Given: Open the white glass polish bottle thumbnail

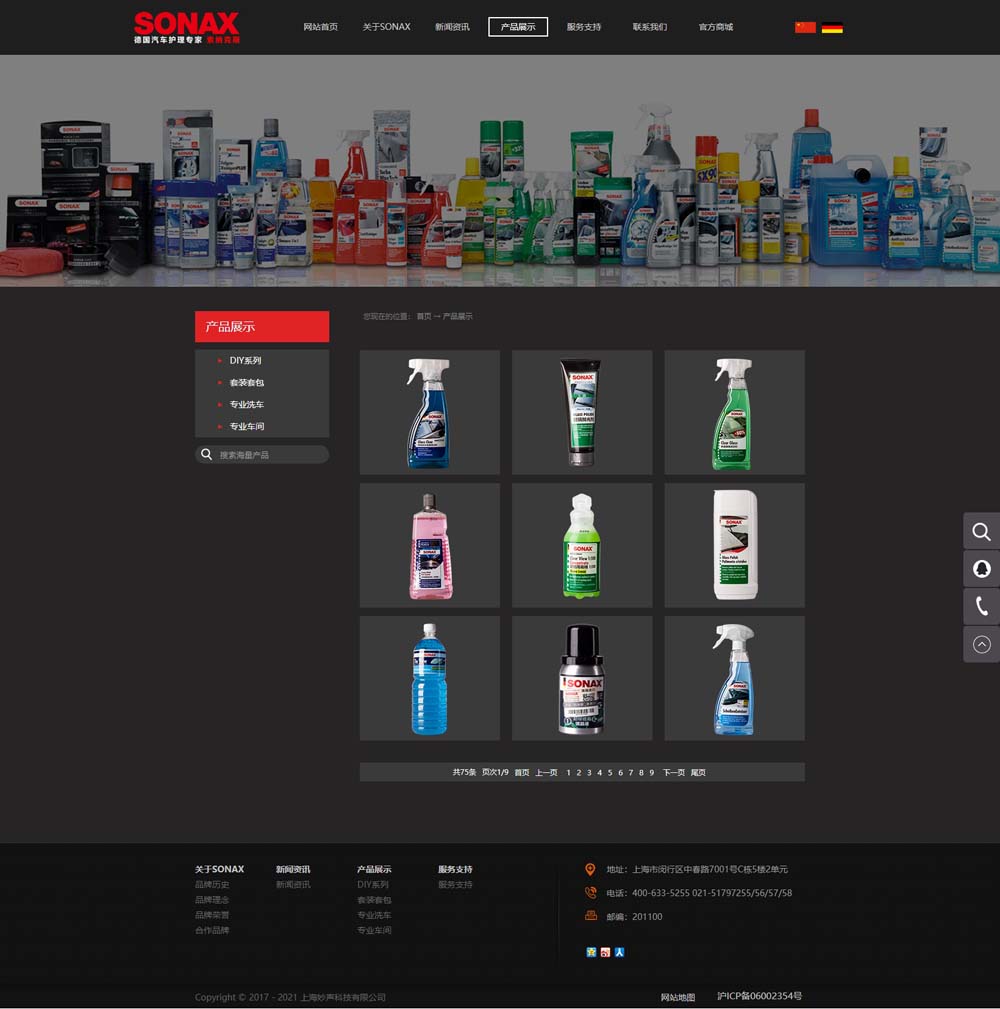Looking at the screenshot, I should [734, 545].
